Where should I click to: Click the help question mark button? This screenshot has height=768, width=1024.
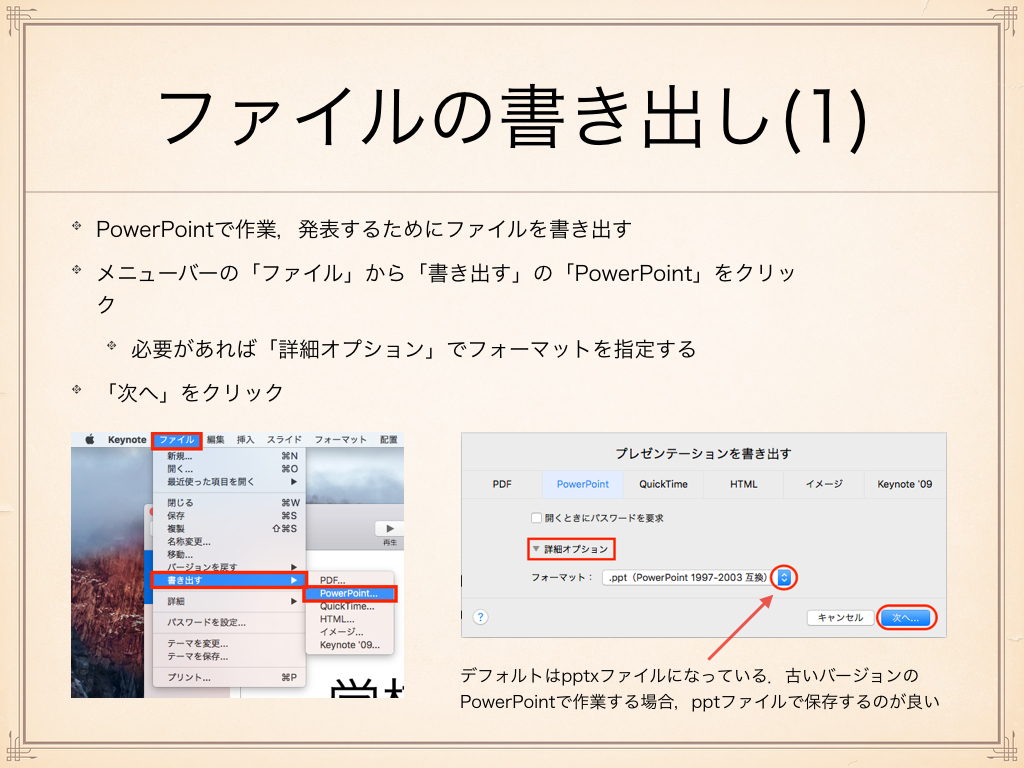[481, 617]
